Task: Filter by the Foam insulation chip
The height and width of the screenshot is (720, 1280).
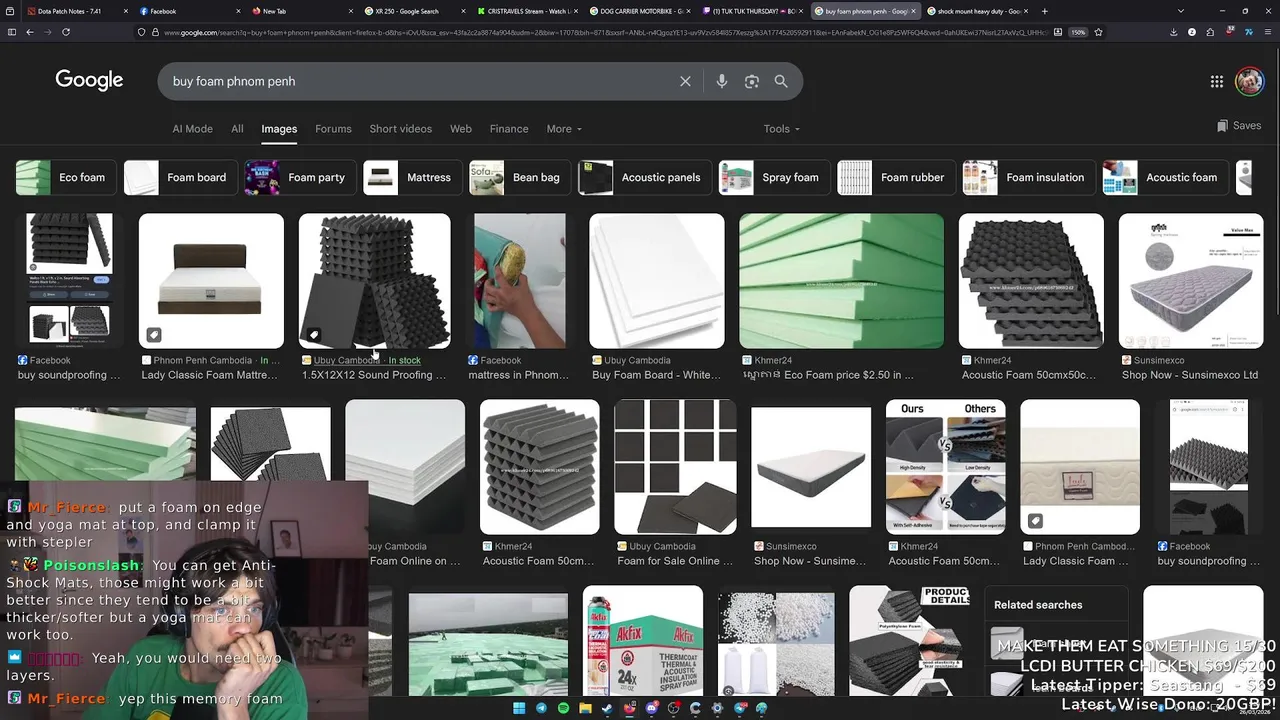Action: click(1028, 178)
